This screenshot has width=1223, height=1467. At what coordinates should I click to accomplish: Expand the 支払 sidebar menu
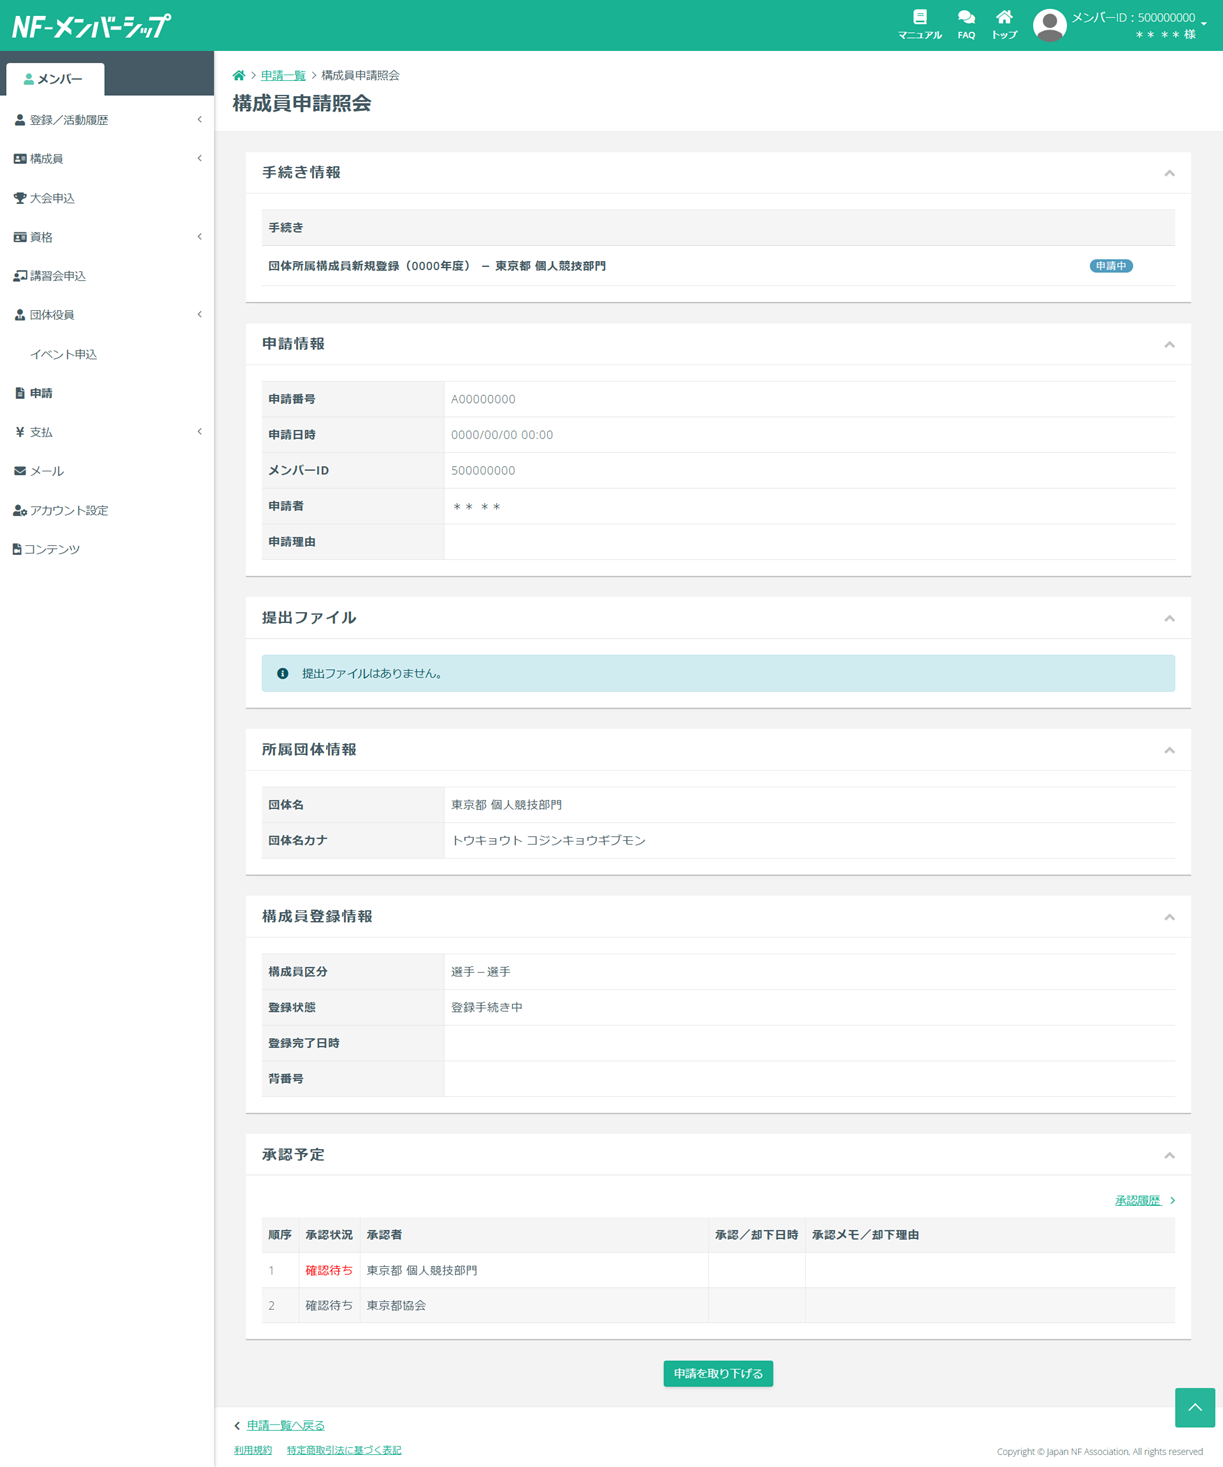tap(107, 432)
